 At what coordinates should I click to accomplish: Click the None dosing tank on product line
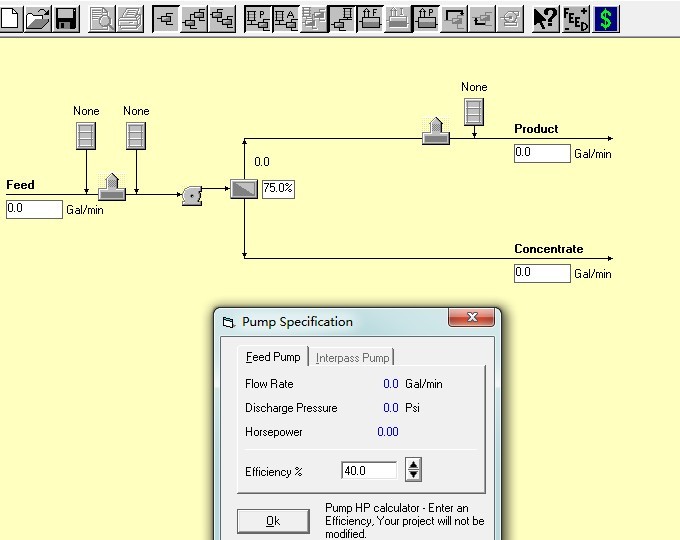[474, 112]
